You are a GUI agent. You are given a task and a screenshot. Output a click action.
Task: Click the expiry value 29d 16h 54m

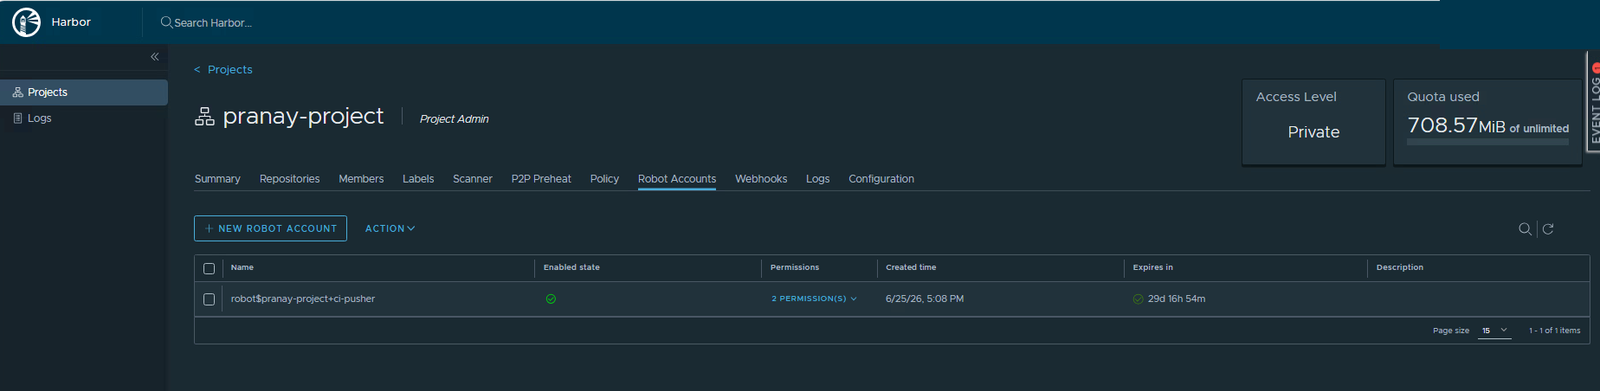tap(1176, 299)
